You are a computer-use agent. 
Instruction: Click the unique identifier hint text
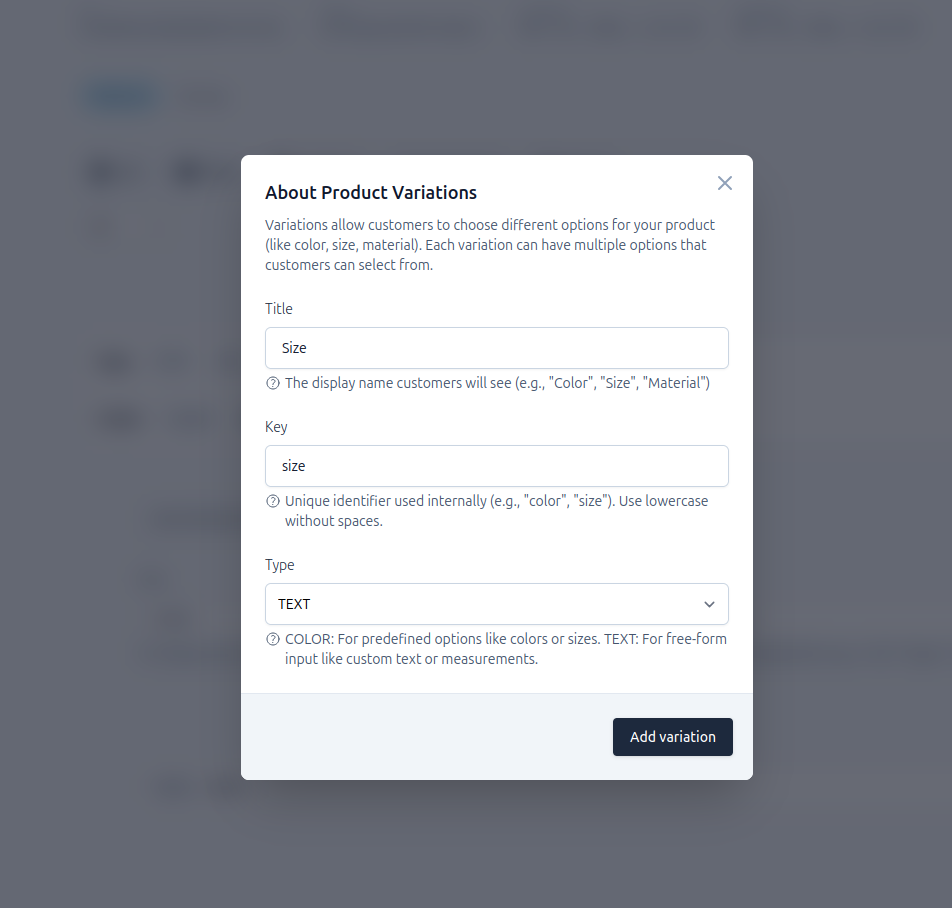pos(497,511)
